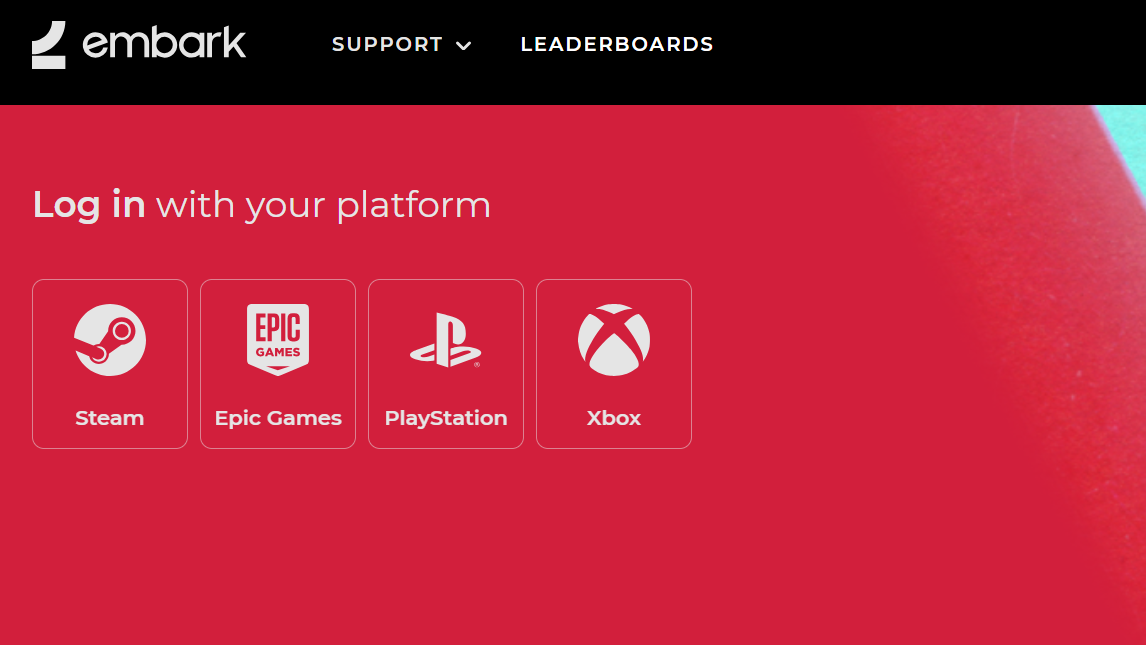Choose the Epic Games label
The height and width of the screenshot is (645, 1146).
(x=278, y=419)
